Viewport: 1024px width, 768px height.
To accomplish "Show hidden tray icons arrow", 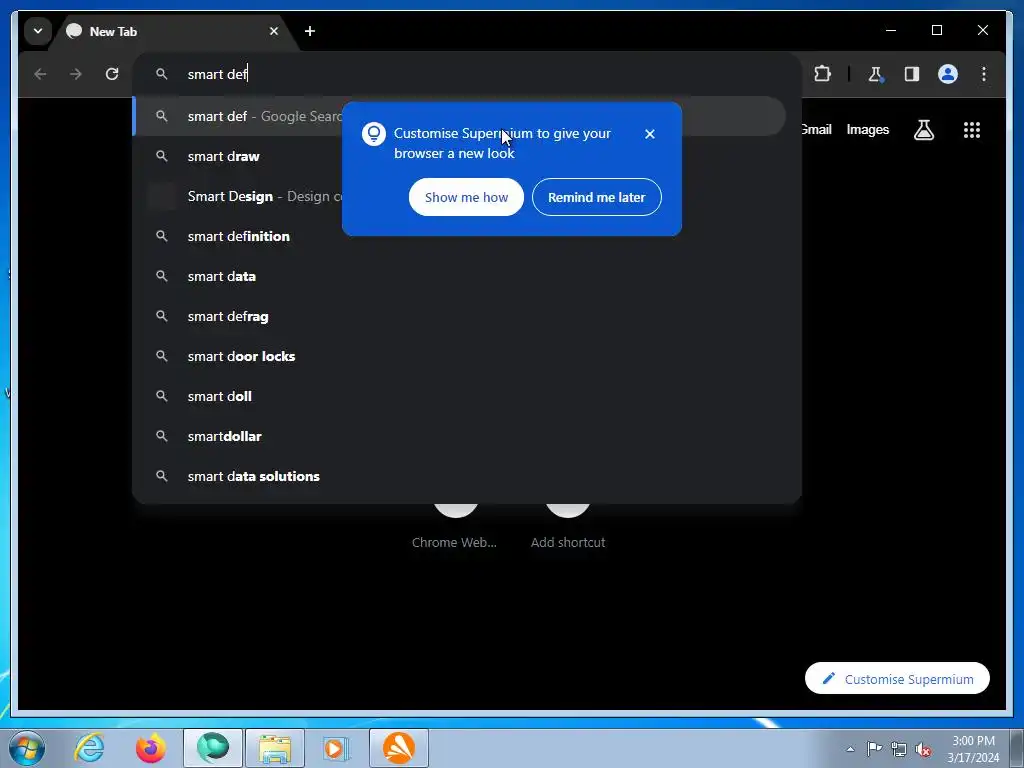I will pyautogui.click(x=850, y=749).
